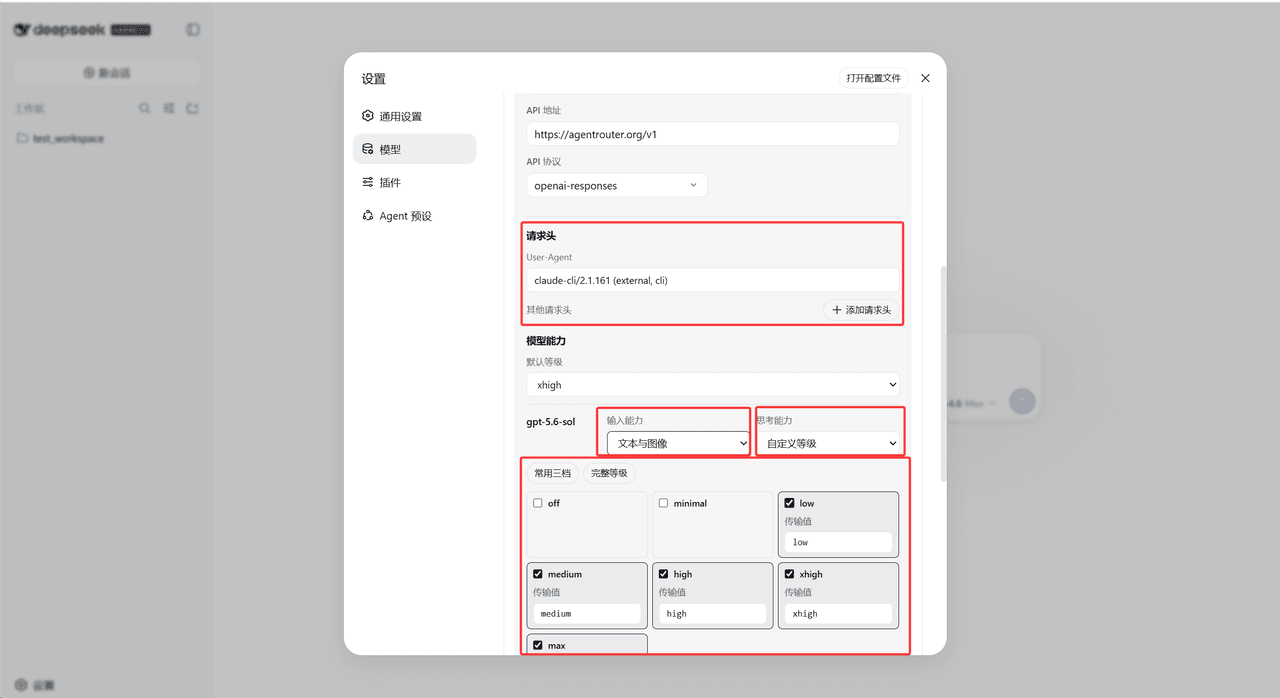Open the 插件 settings tab
Viewport: 1280px width, 698px height.
pos(414,182)
